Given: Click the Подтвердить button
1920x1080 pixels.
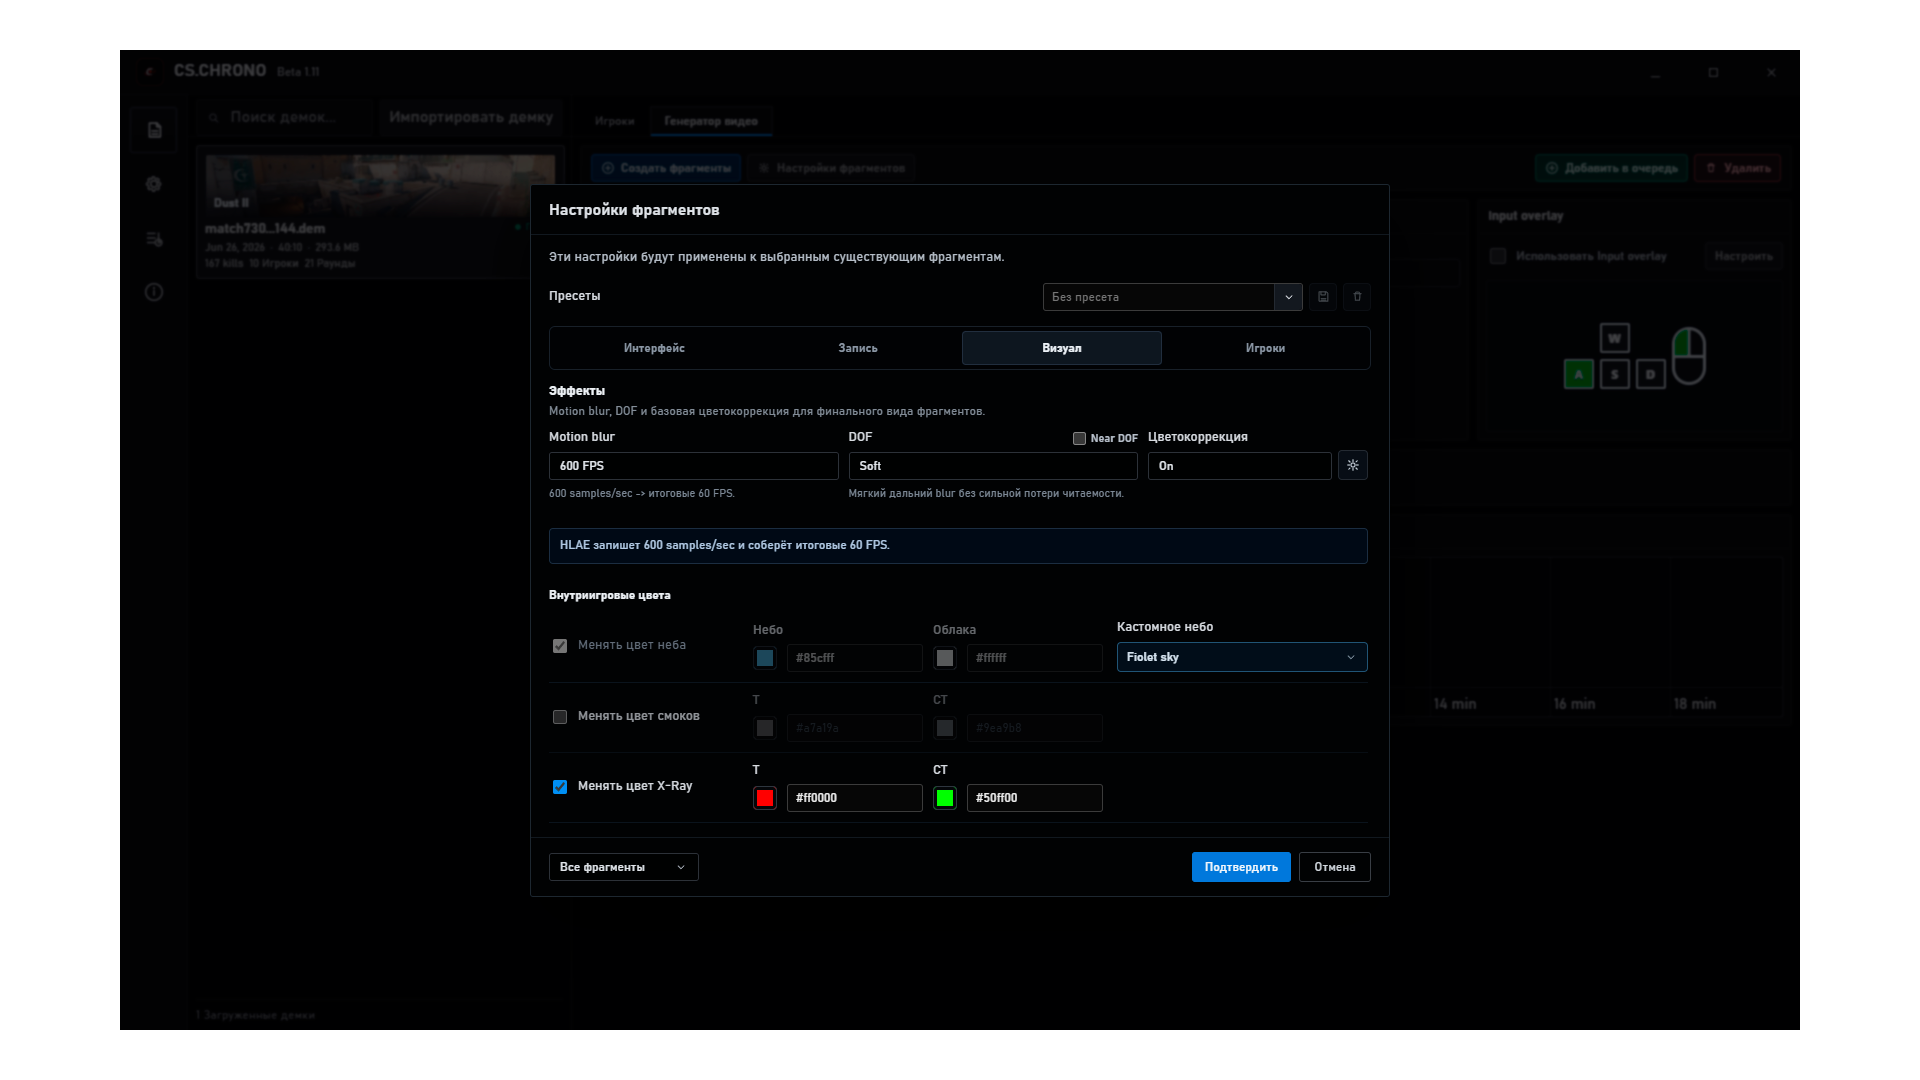Looking at the screenshot, I should pyautogui.click(x=1241, y=867).
